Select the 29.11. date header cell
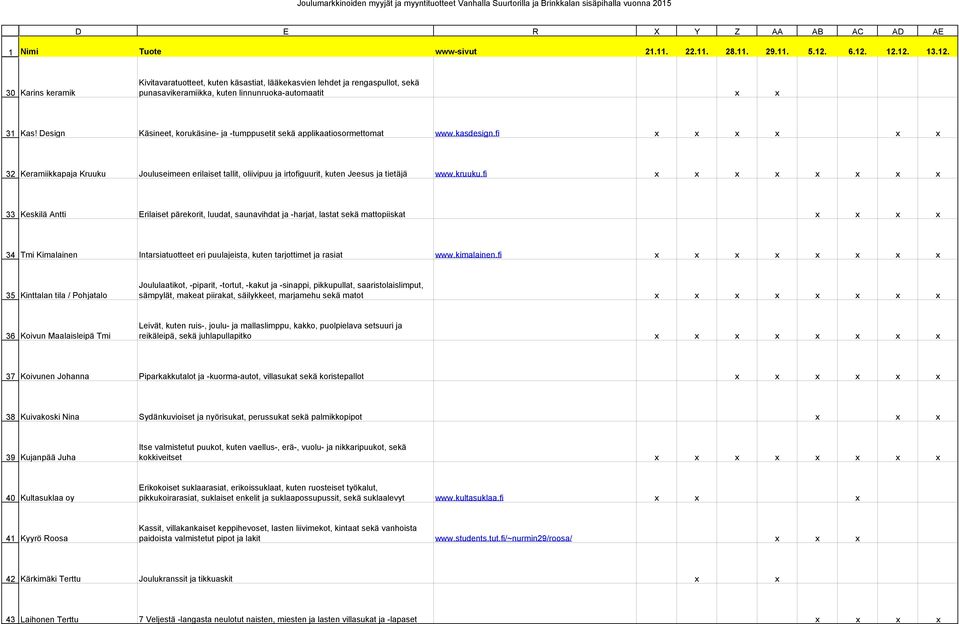 pos(777,46)
